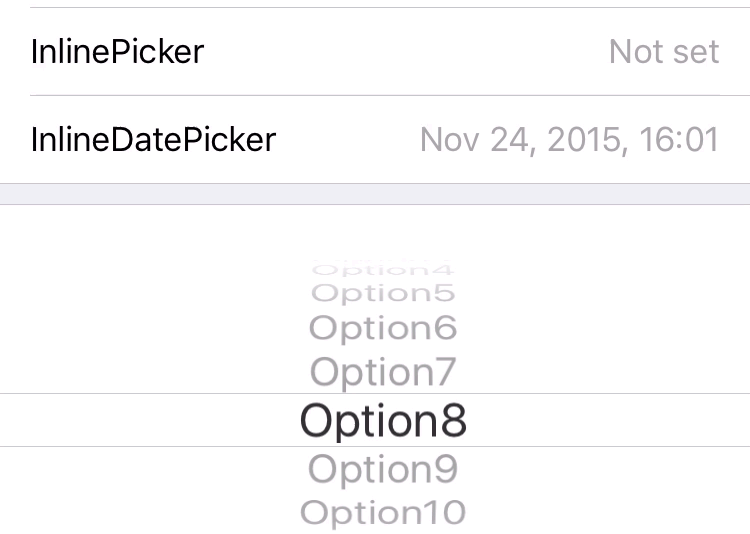
Task: Click blank space between InlineDatePicker and date
Action: pyautogui.click(x=347, y=139)
